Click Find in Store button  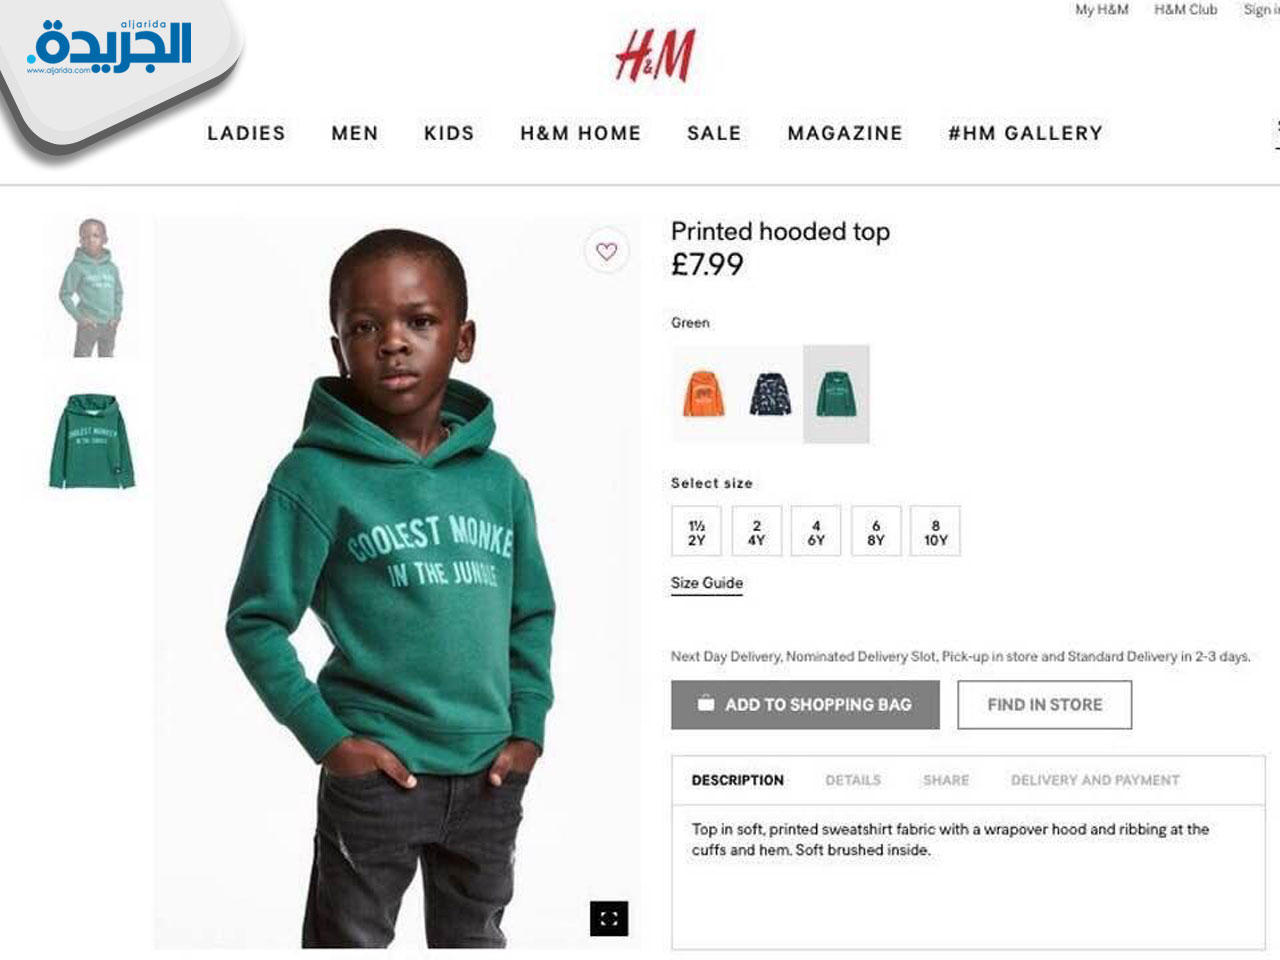pyautogui.click(x=1045, y=705)
